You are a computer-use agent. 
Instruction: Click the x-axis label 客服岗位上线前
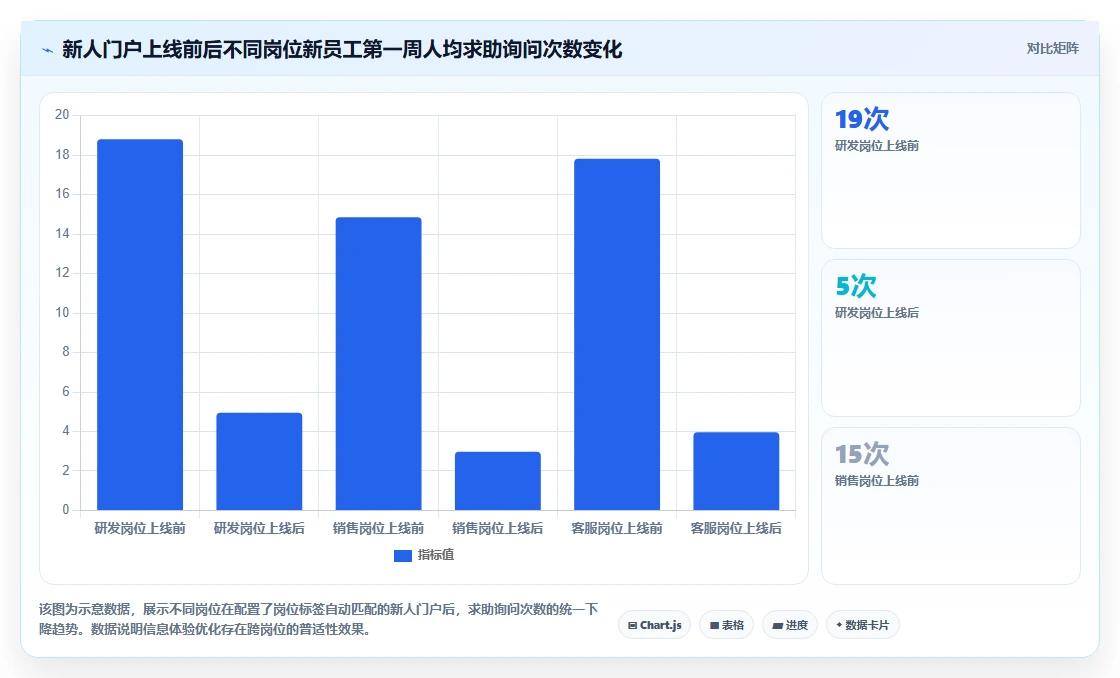(617, 529)
